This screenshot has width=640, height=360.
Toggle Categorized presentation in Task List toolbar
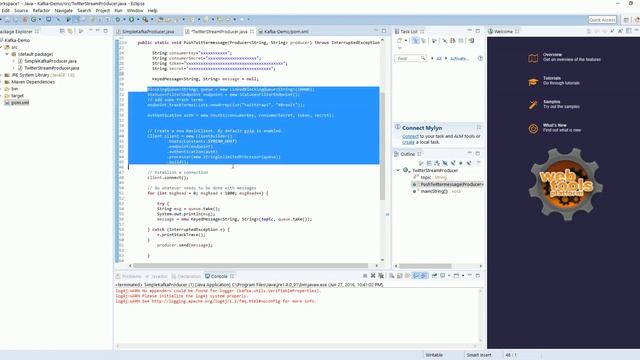coord(415,40)
